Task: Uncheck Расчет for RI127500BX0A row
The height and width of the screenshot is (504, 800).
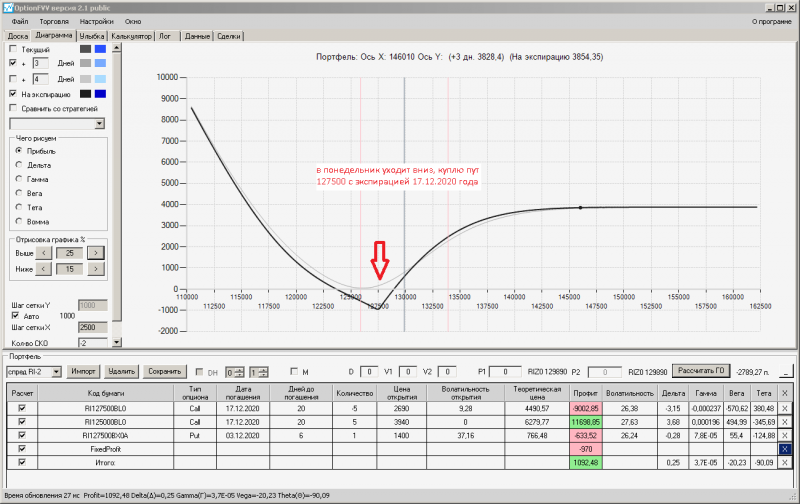Action: click(x=22, y=435)
